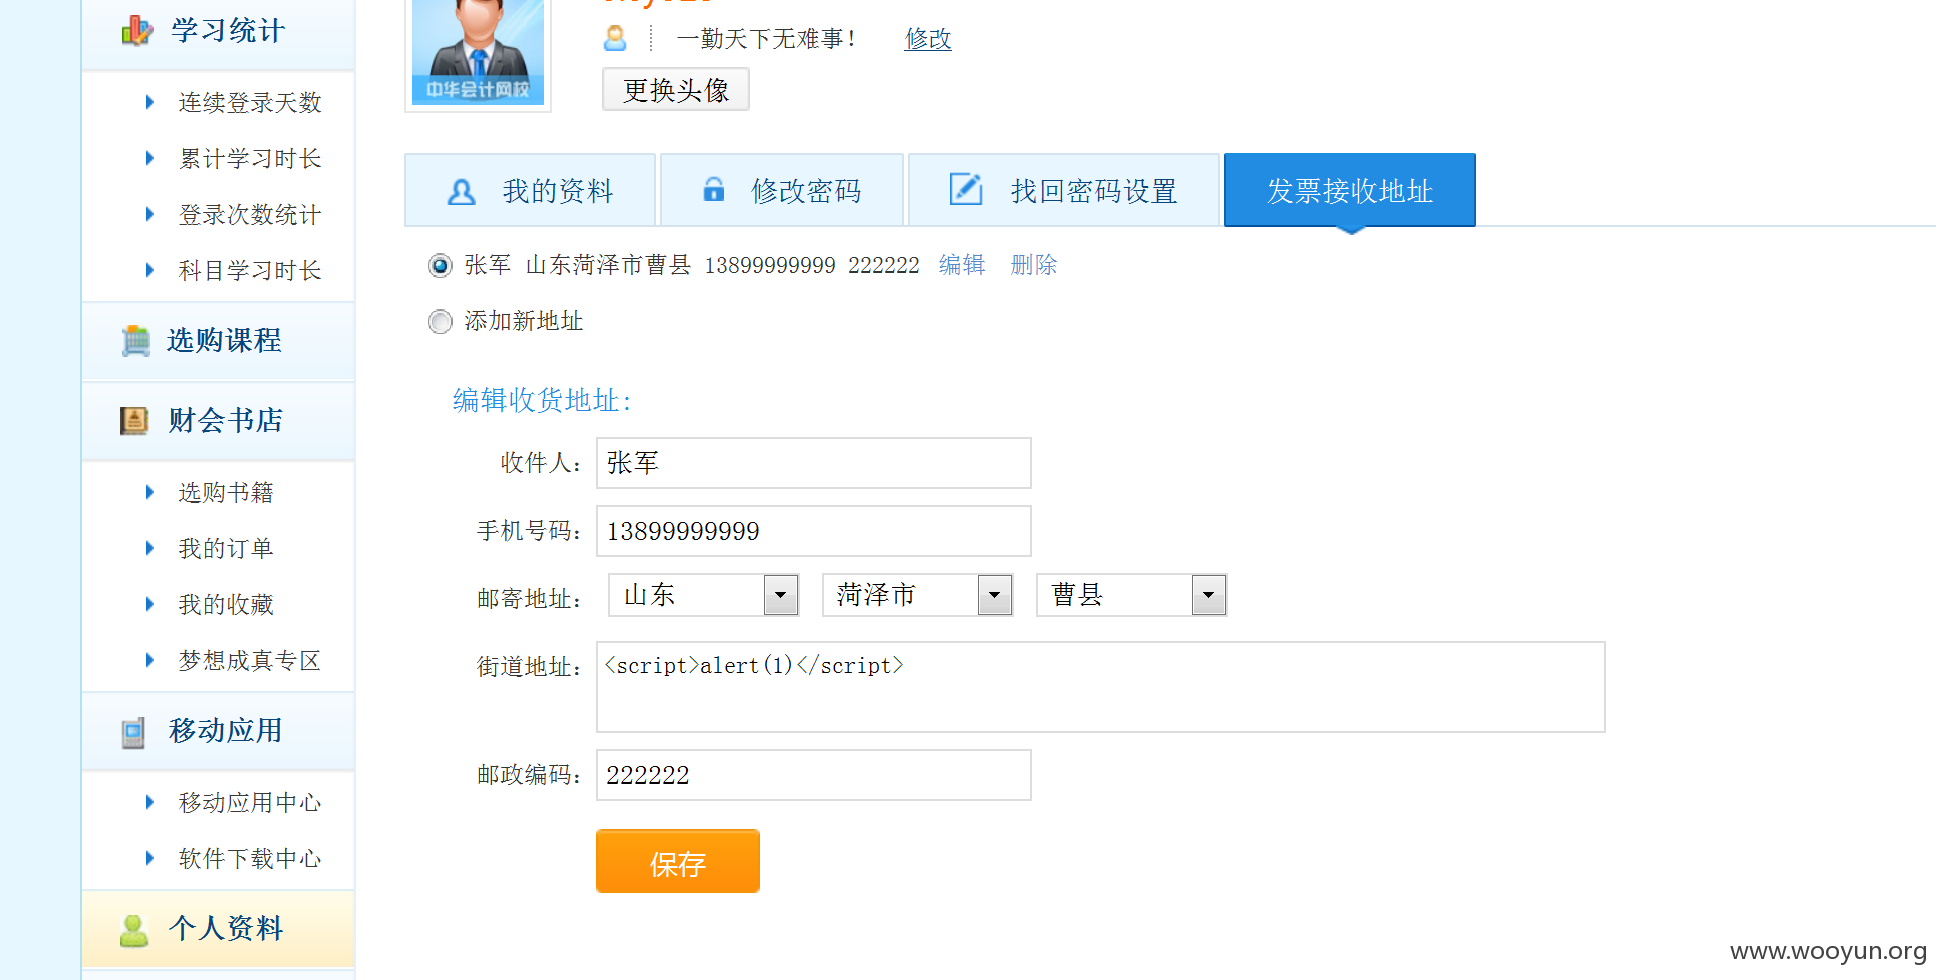Viewport: 1936px width, 980px height.
Task: Click the arrow bullet beside 我的收藏
Action: [149, 604]
